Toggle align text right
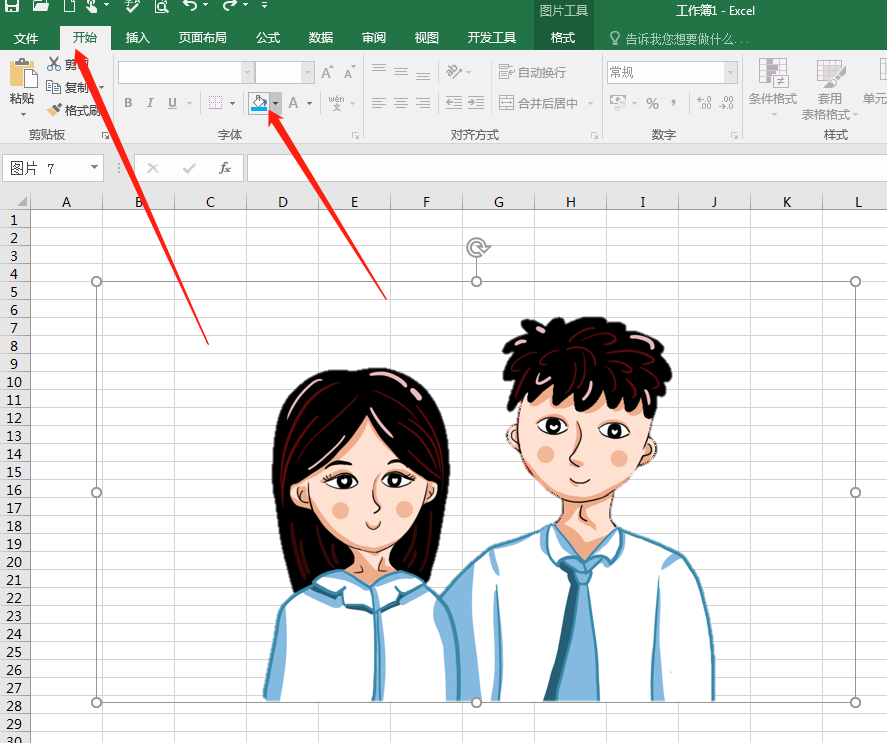 coord(423,102)
